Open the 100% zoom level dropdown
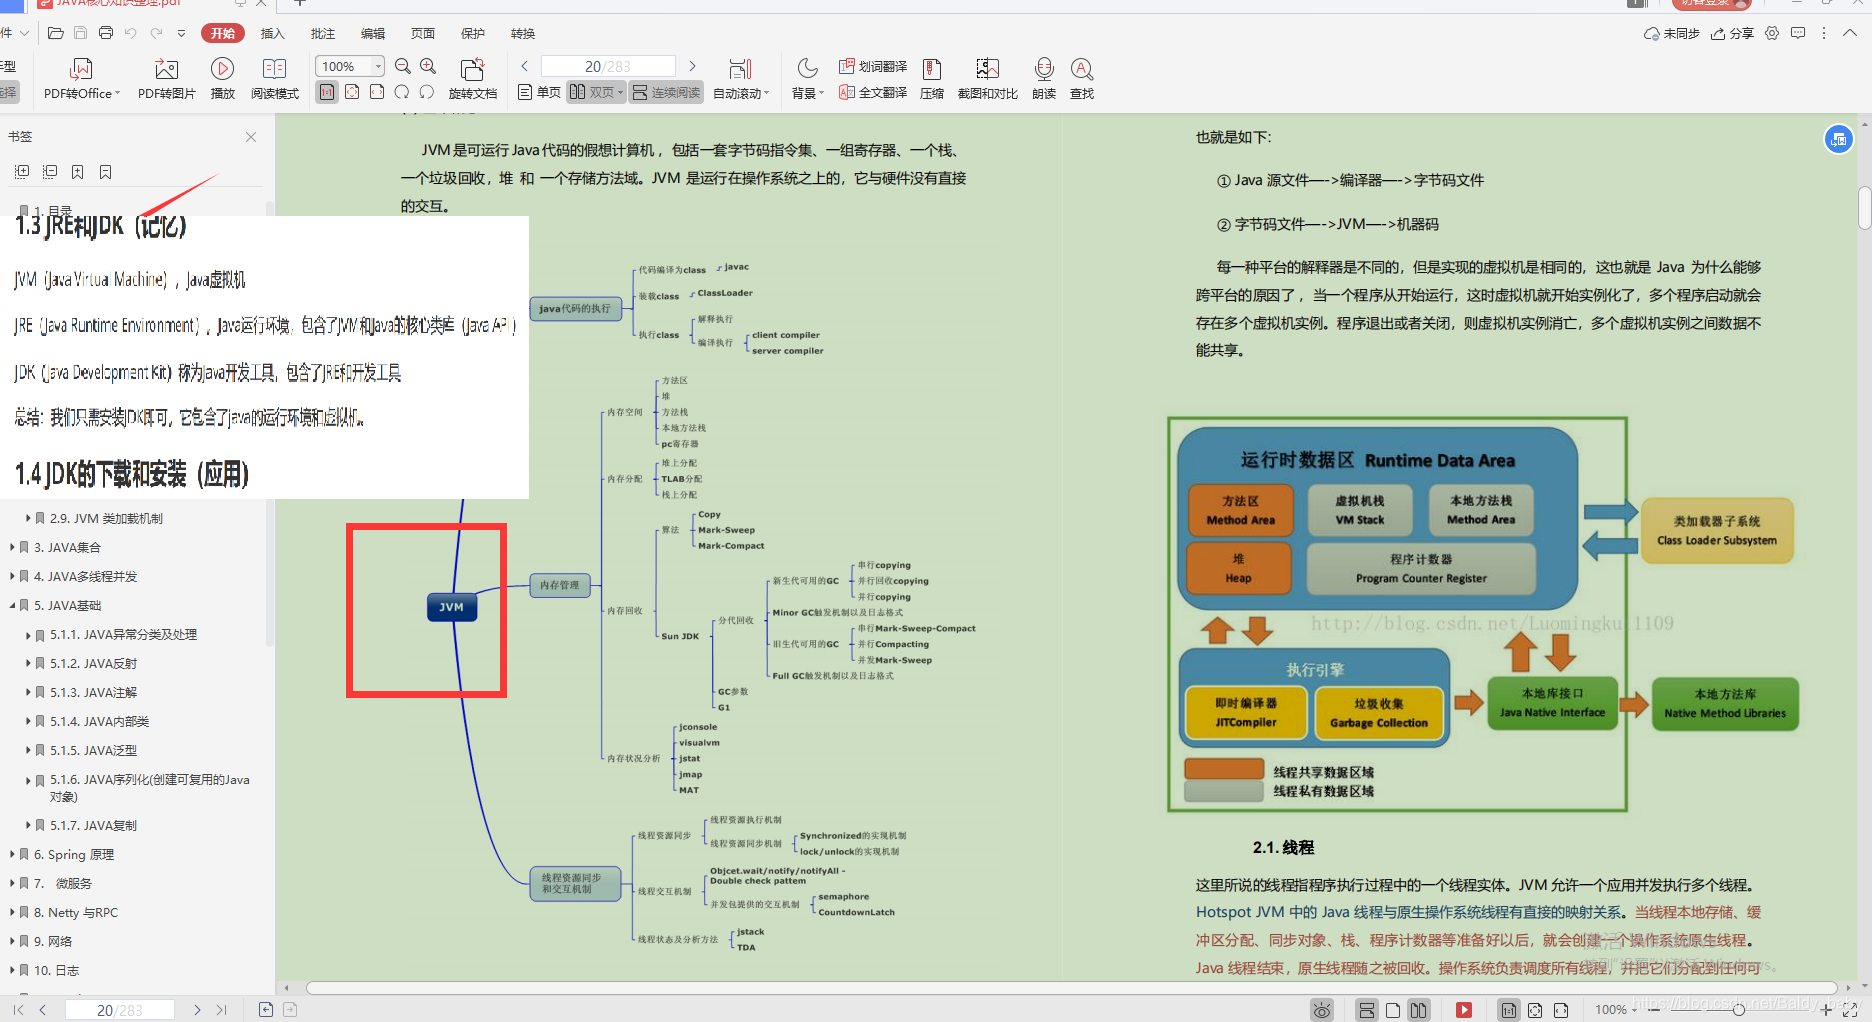Viewport: 1872px width, 1022px height. [x=379, y=65]
